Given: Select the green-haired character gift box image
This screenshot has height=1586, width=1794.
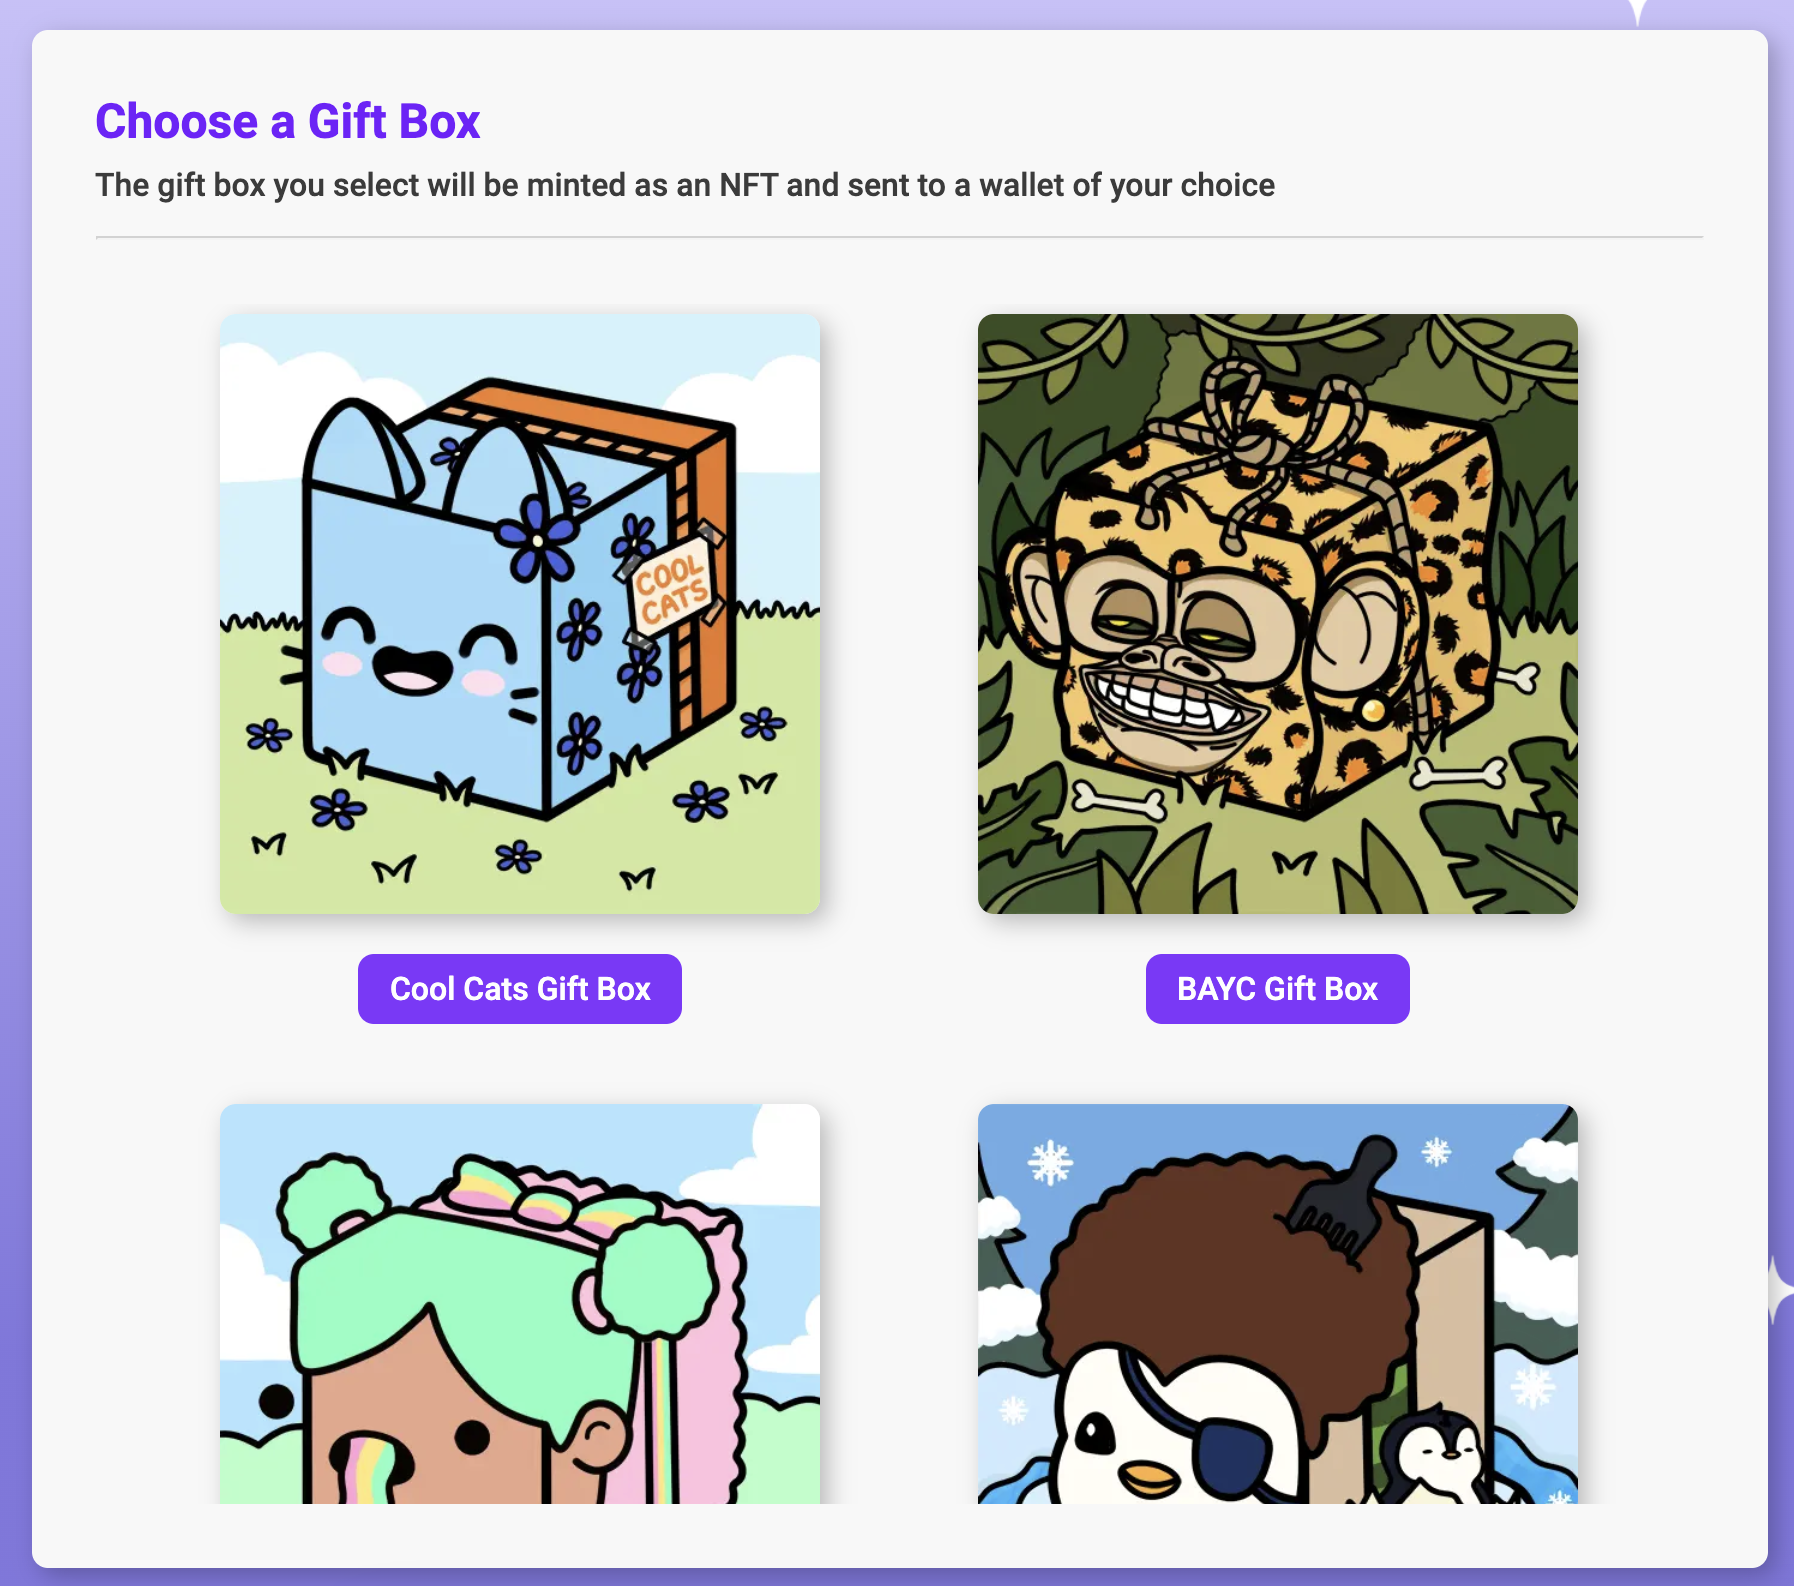Looking at the screenshot, I should click(520, 1304).
